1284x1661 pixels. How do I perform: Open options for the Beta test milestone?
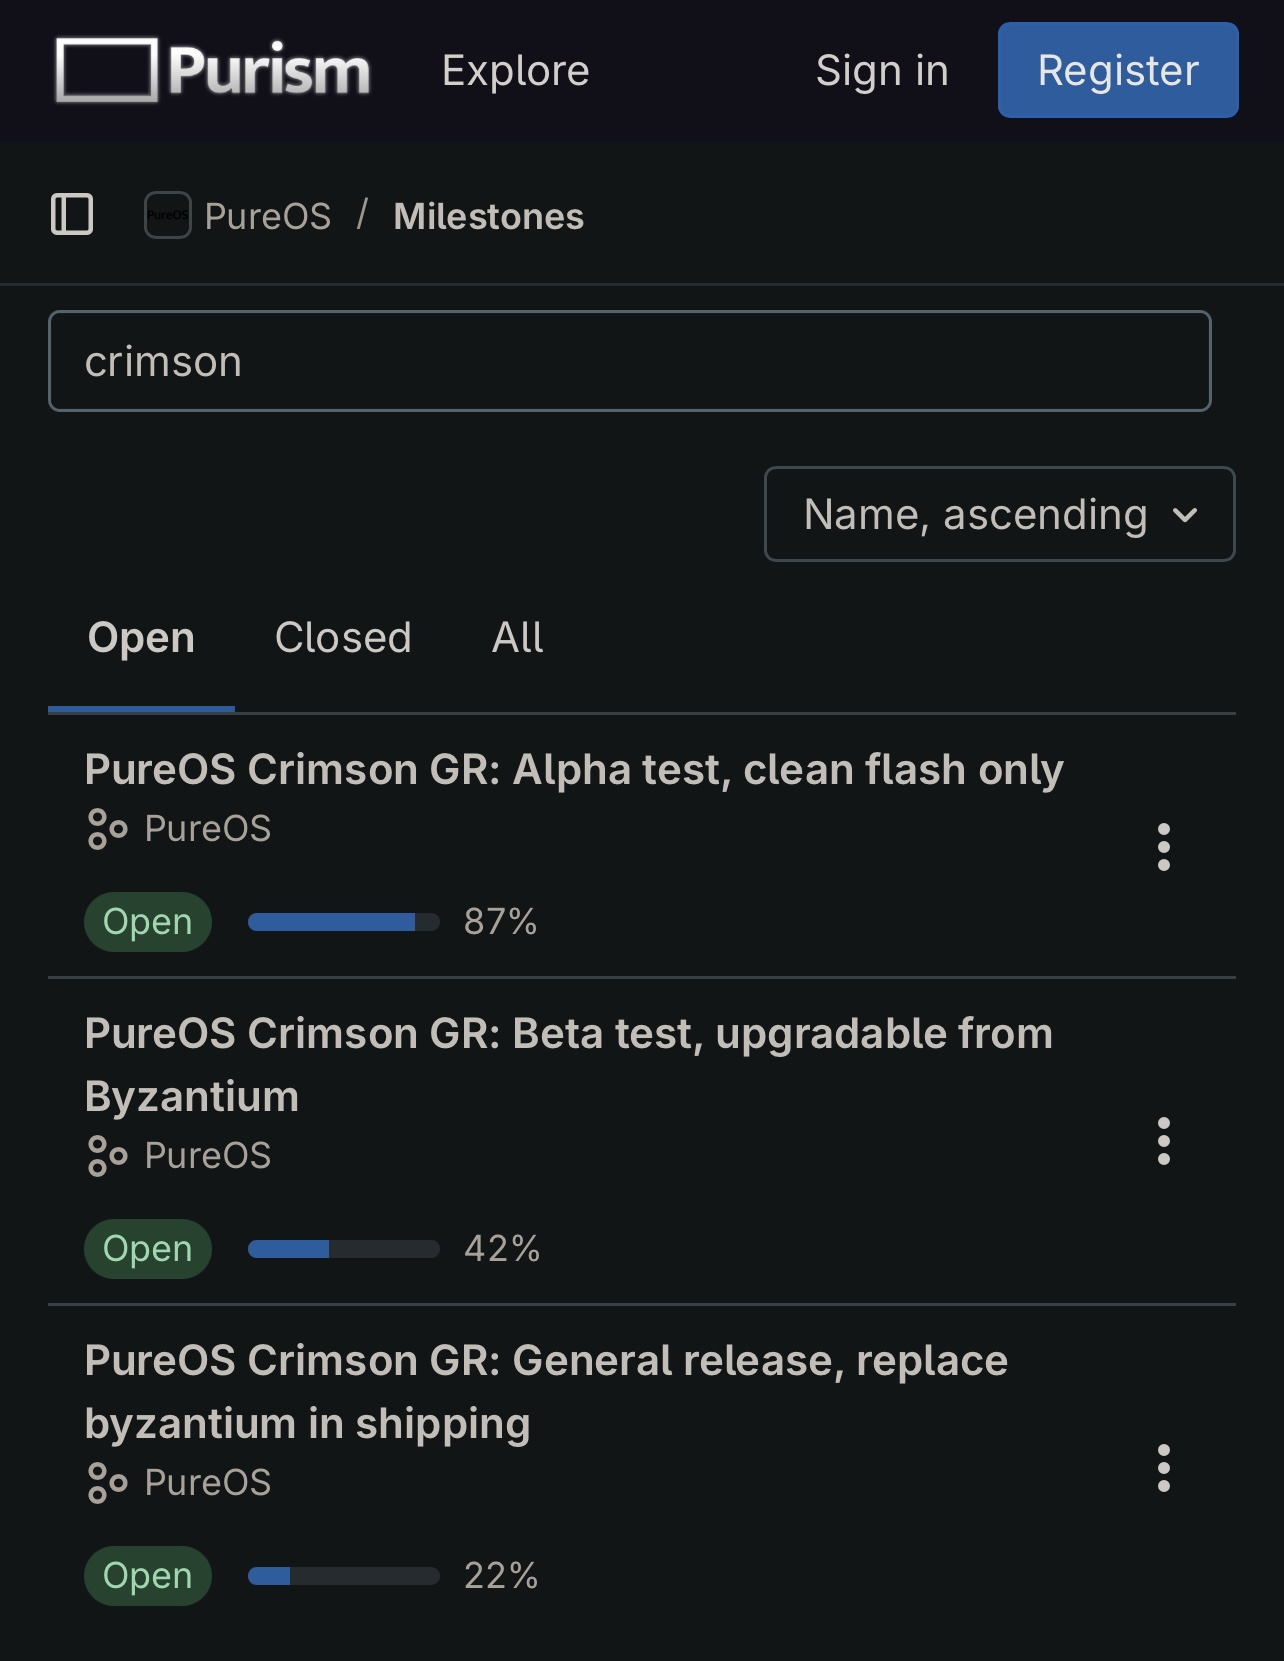pos(1164,1141)
